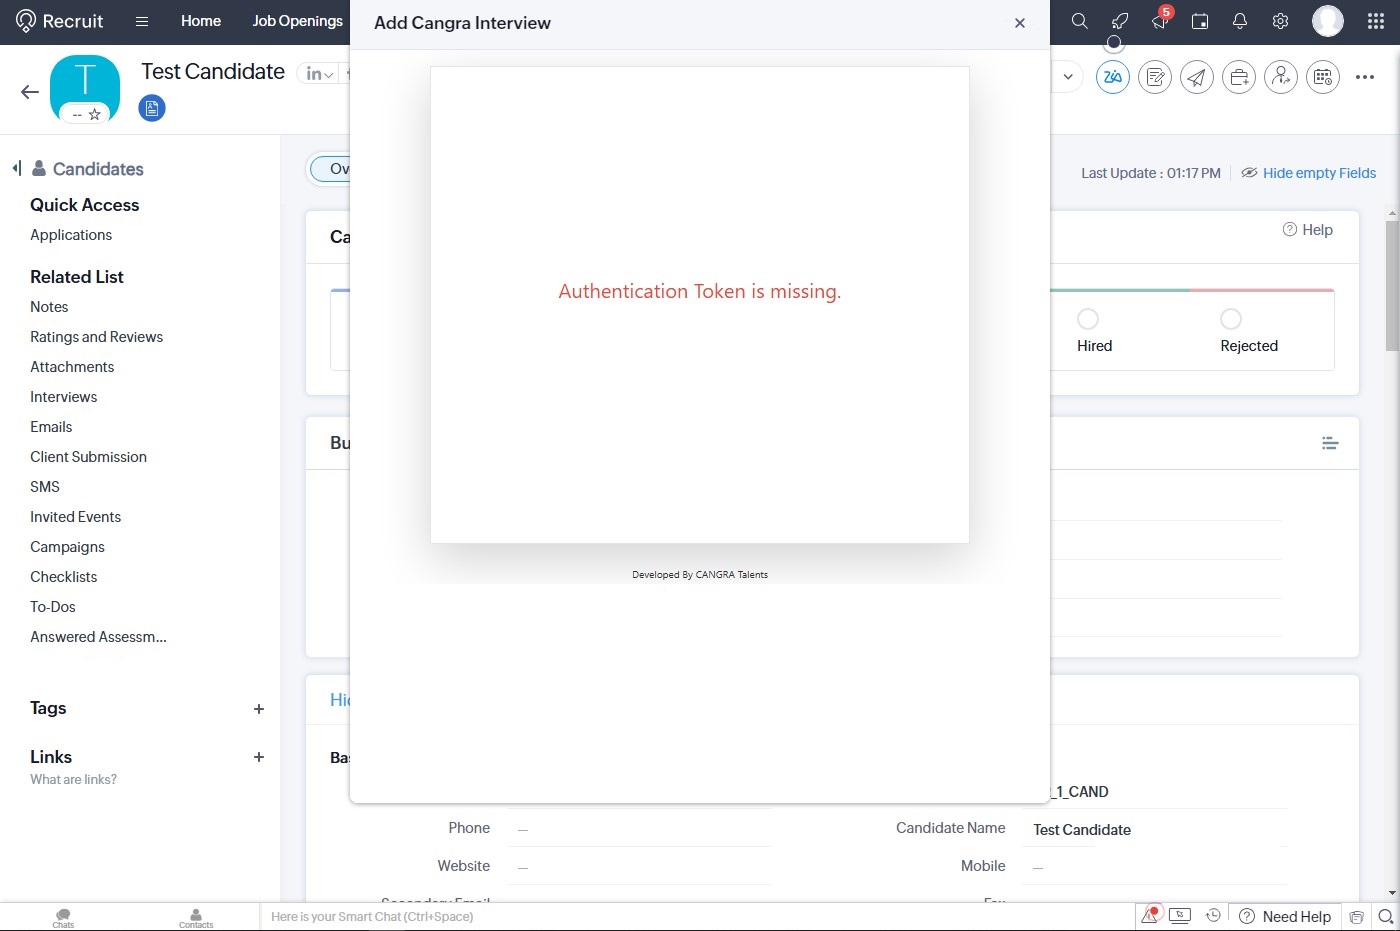Add a new link with plus icon
Screen dimensions: 1400x931
click(x=259, y=757)
